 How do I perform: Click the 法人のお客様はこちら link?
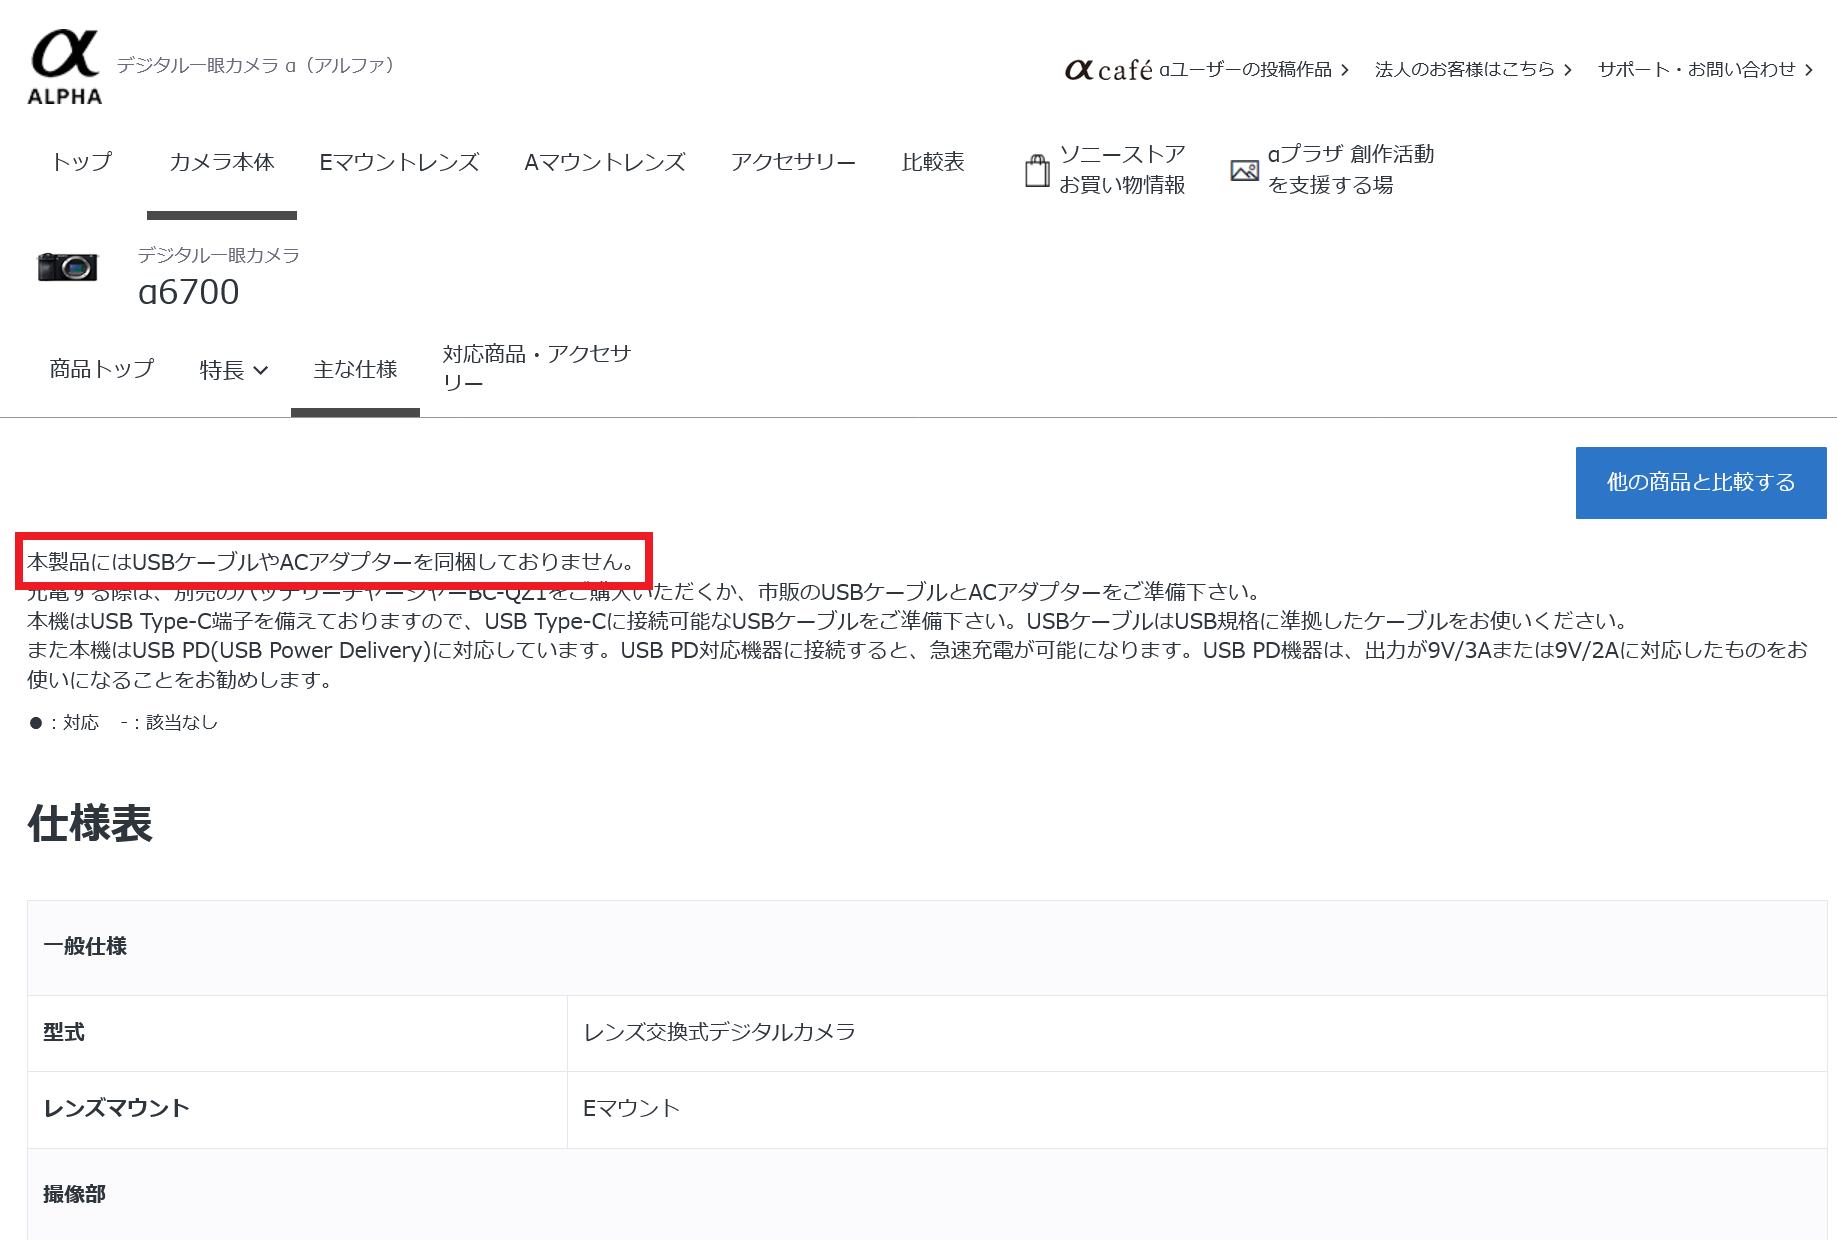[x=1473, y=69]
